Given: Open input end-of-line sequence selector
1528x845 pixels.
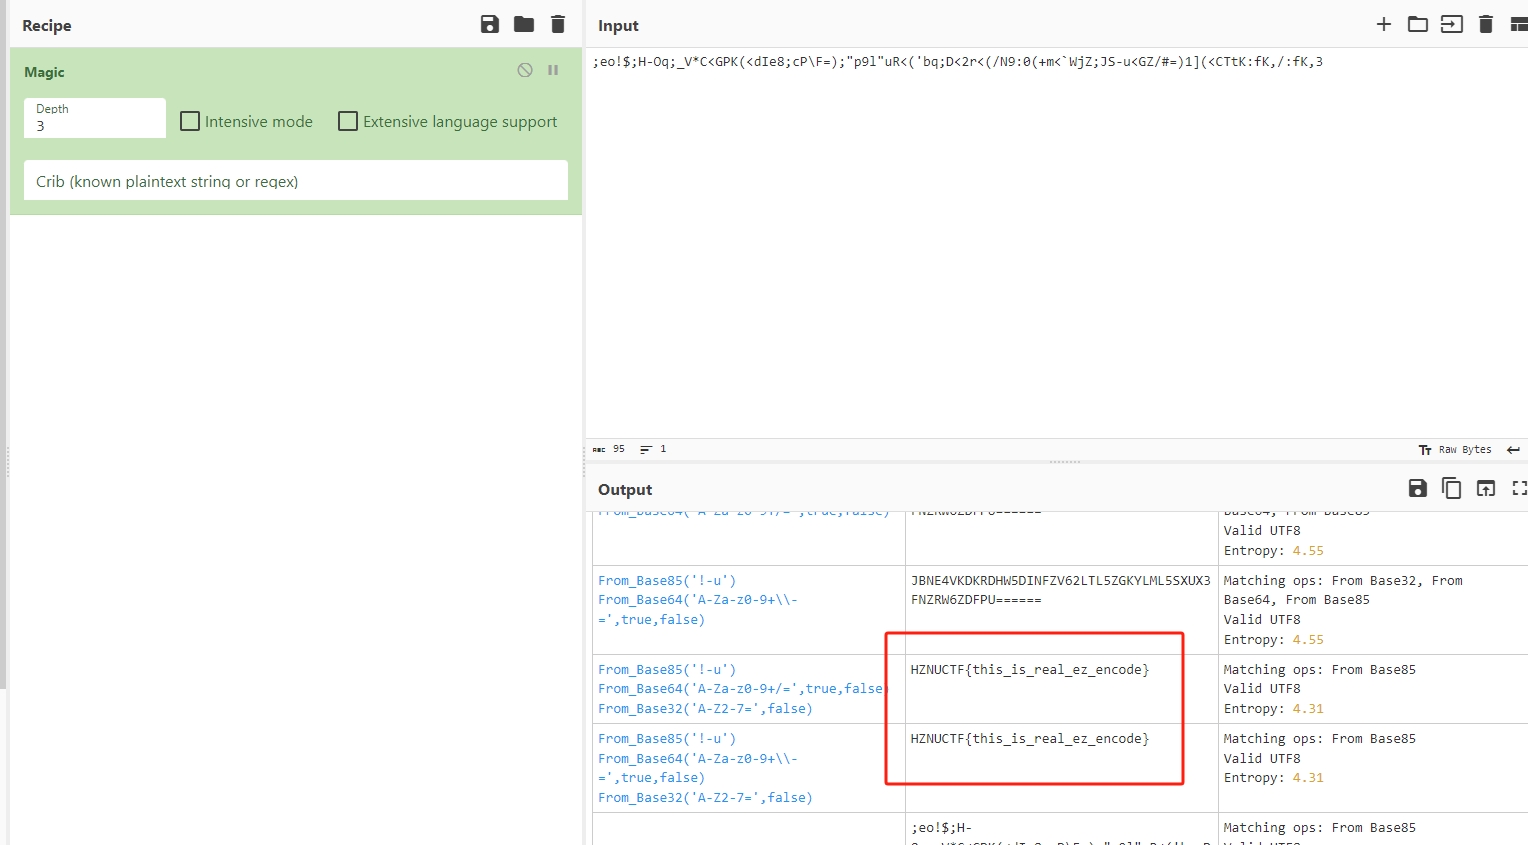Looking at the screenshot, I should [1513, 450].
